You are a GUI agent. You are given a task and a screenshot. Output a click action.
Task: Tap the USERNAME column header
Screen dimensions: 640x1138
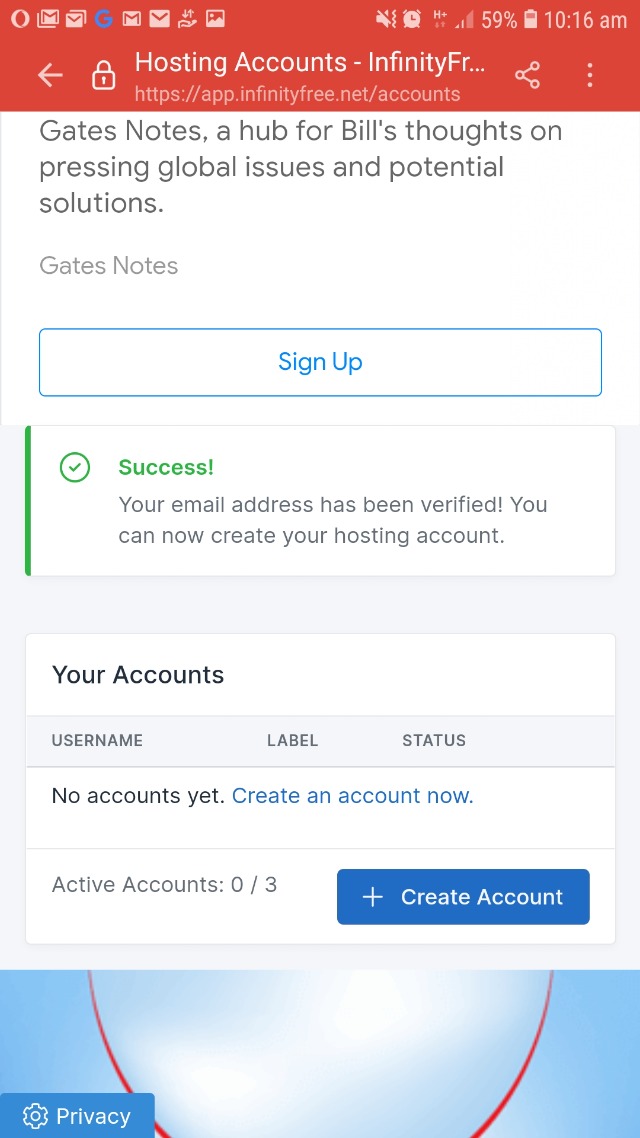tap(97, 741)
